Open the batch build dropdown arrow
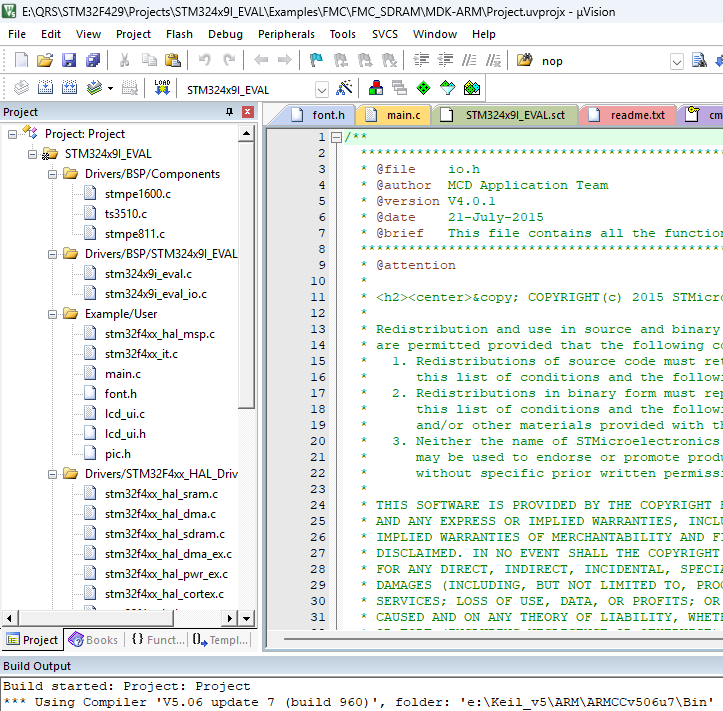 110,88
